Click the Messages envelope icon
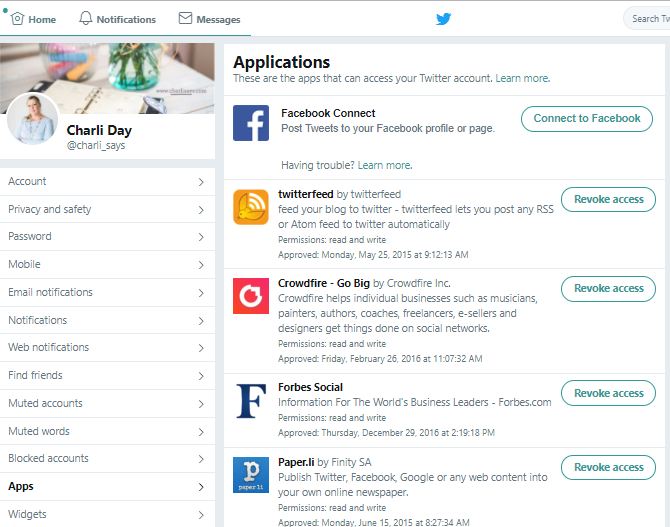 pyautogui.click(x=185, y=18)
